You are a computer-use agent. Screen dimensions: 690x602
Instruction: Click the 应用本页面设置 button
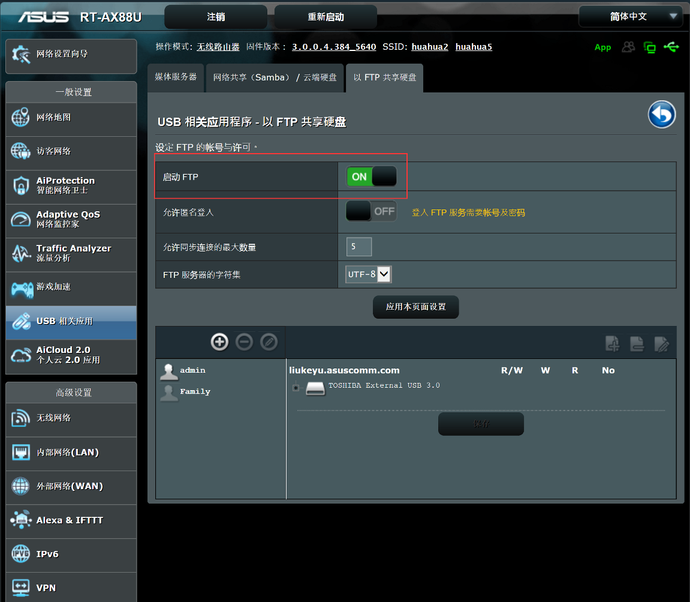click(x=415, y=306)
